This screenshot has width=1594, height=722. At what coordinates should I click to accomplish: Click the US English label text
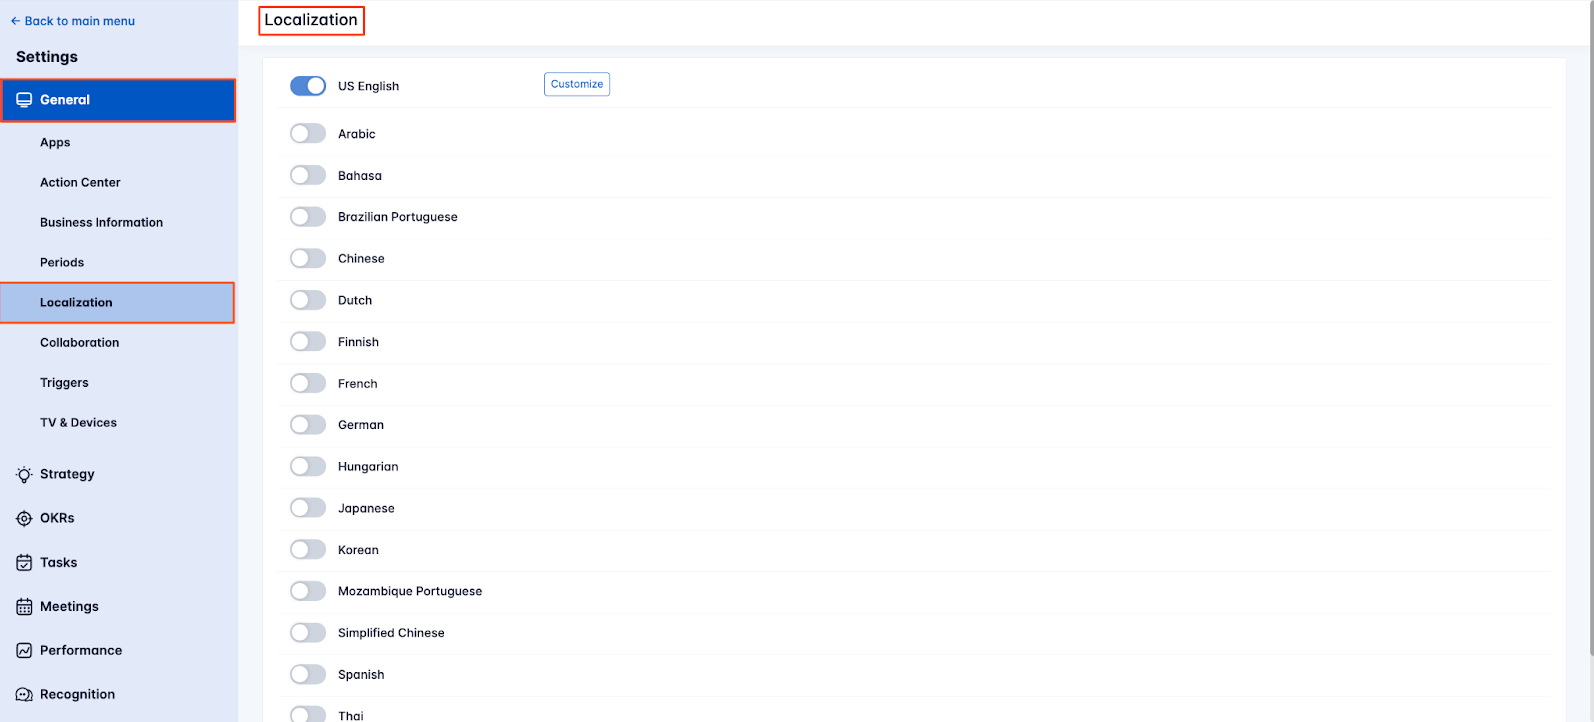click(368, 86)
